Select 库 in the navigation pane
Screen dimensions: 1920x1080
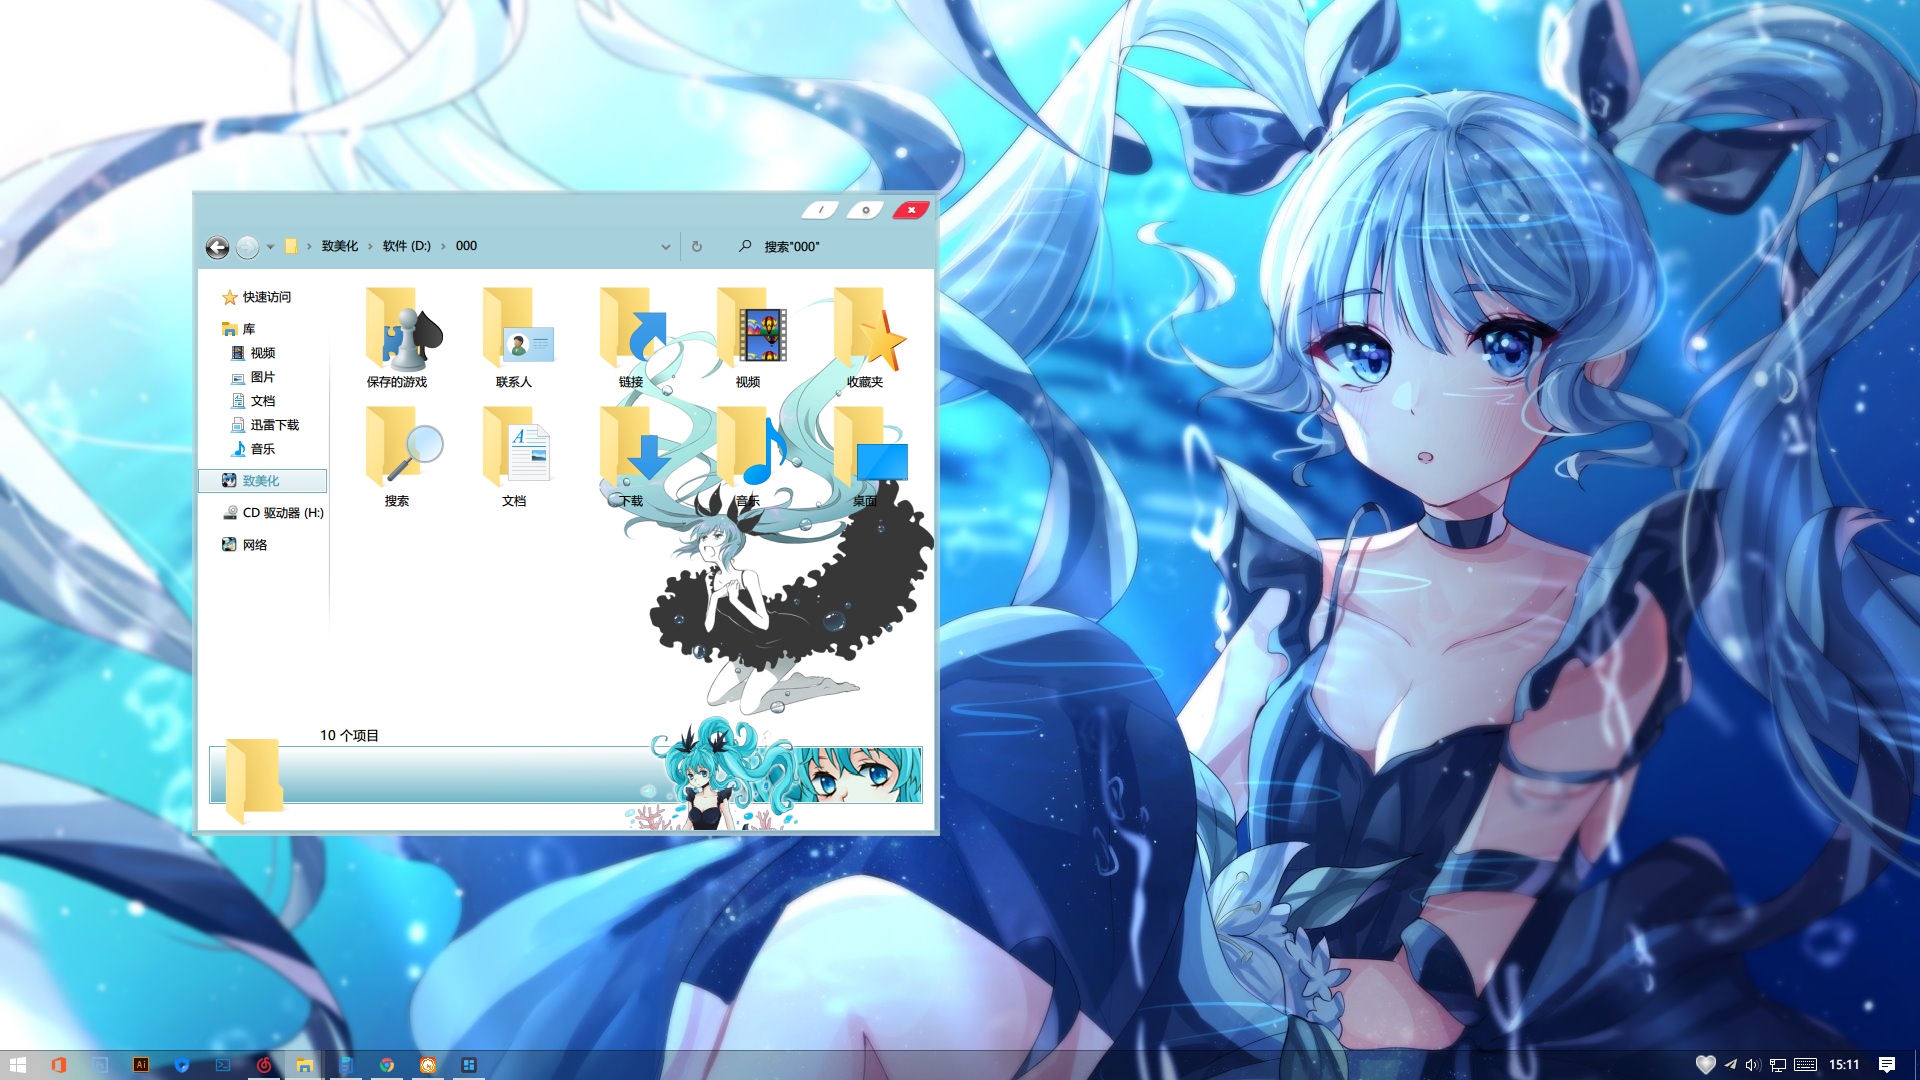(239, 329)
